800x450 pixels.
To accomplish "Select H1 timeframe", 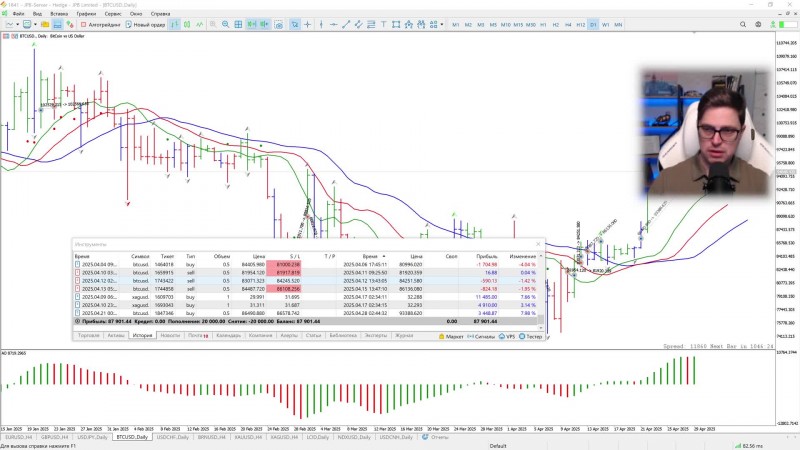I will point(543,24).
